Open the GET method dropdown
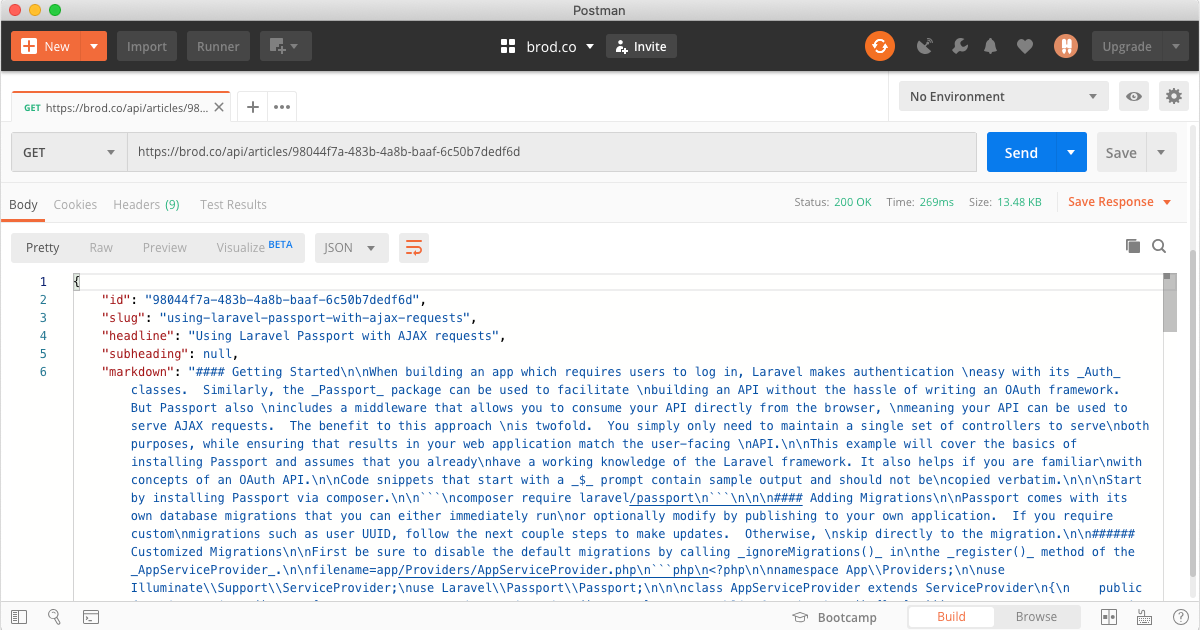Viewport: 1200px width, 630px height. (68, 152)
